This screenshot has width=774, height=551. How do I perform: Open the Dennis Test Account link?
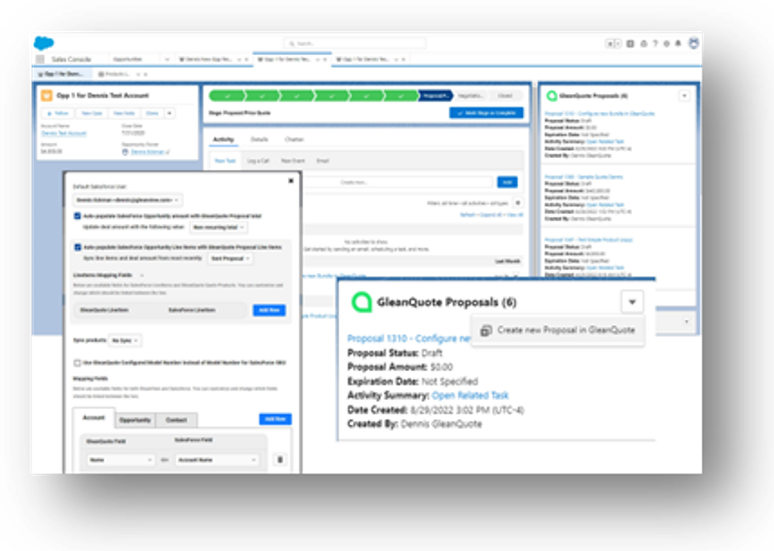(x=64, y=134)
